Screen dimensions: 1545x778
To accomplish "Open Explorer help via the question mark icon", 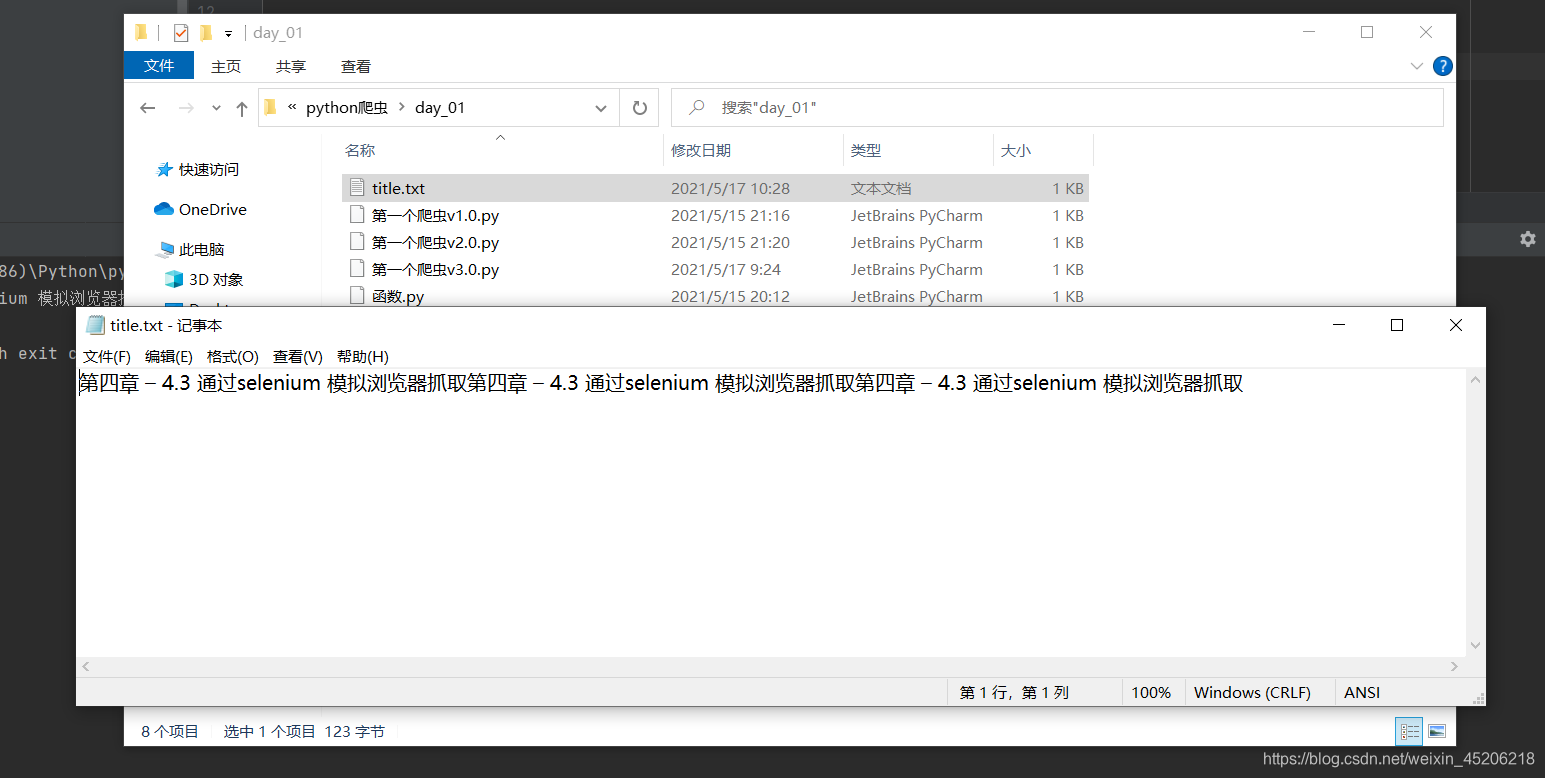I will (1441, 66).
